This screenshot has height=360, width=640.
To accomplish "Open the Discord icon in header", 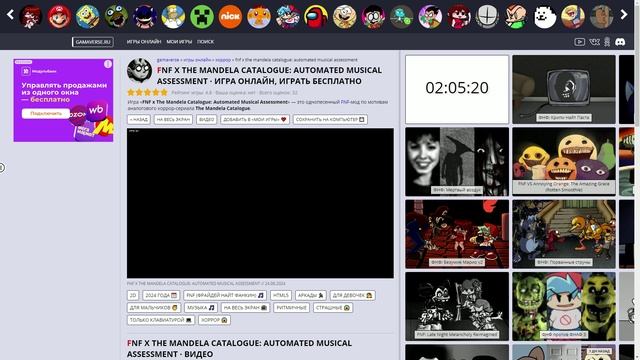I will tap(620, 42).
